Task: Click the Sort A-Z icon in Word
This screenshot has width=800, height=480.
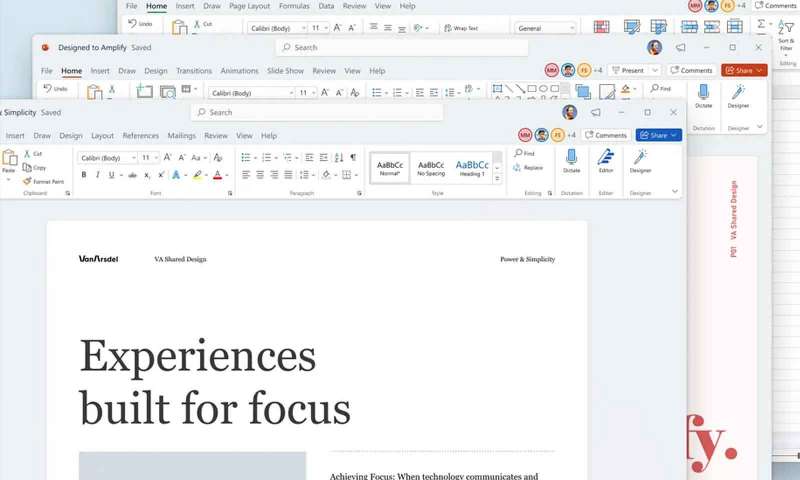Action: tap(338, 158)
